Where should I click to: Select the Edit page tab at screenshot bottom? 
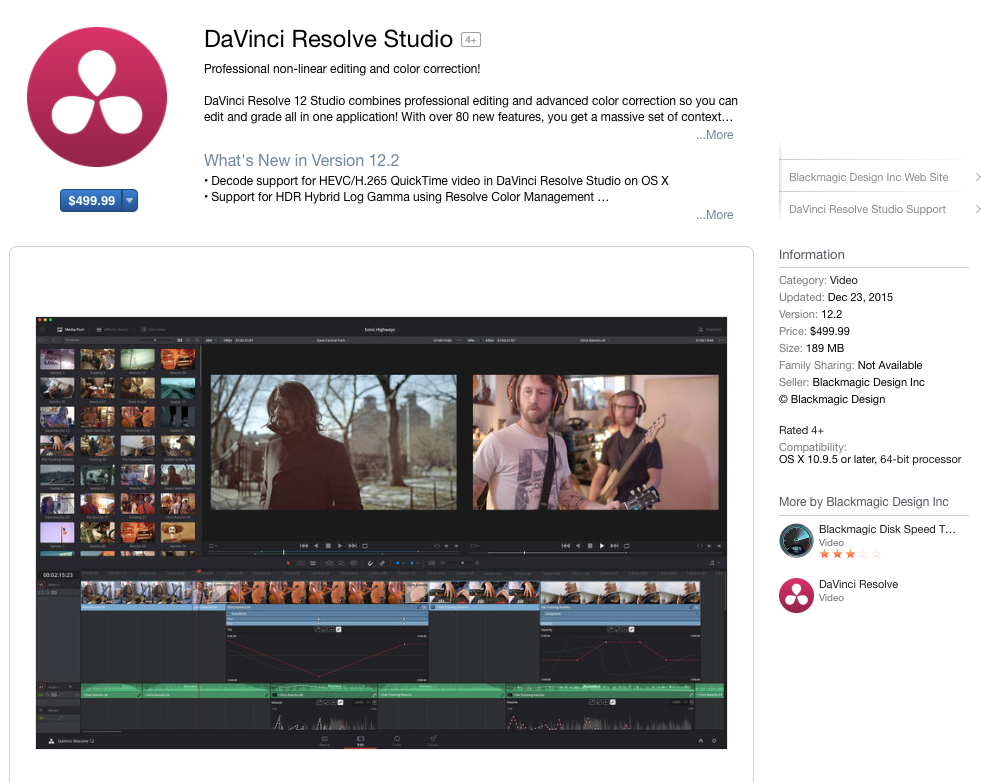tap(360, 741)
